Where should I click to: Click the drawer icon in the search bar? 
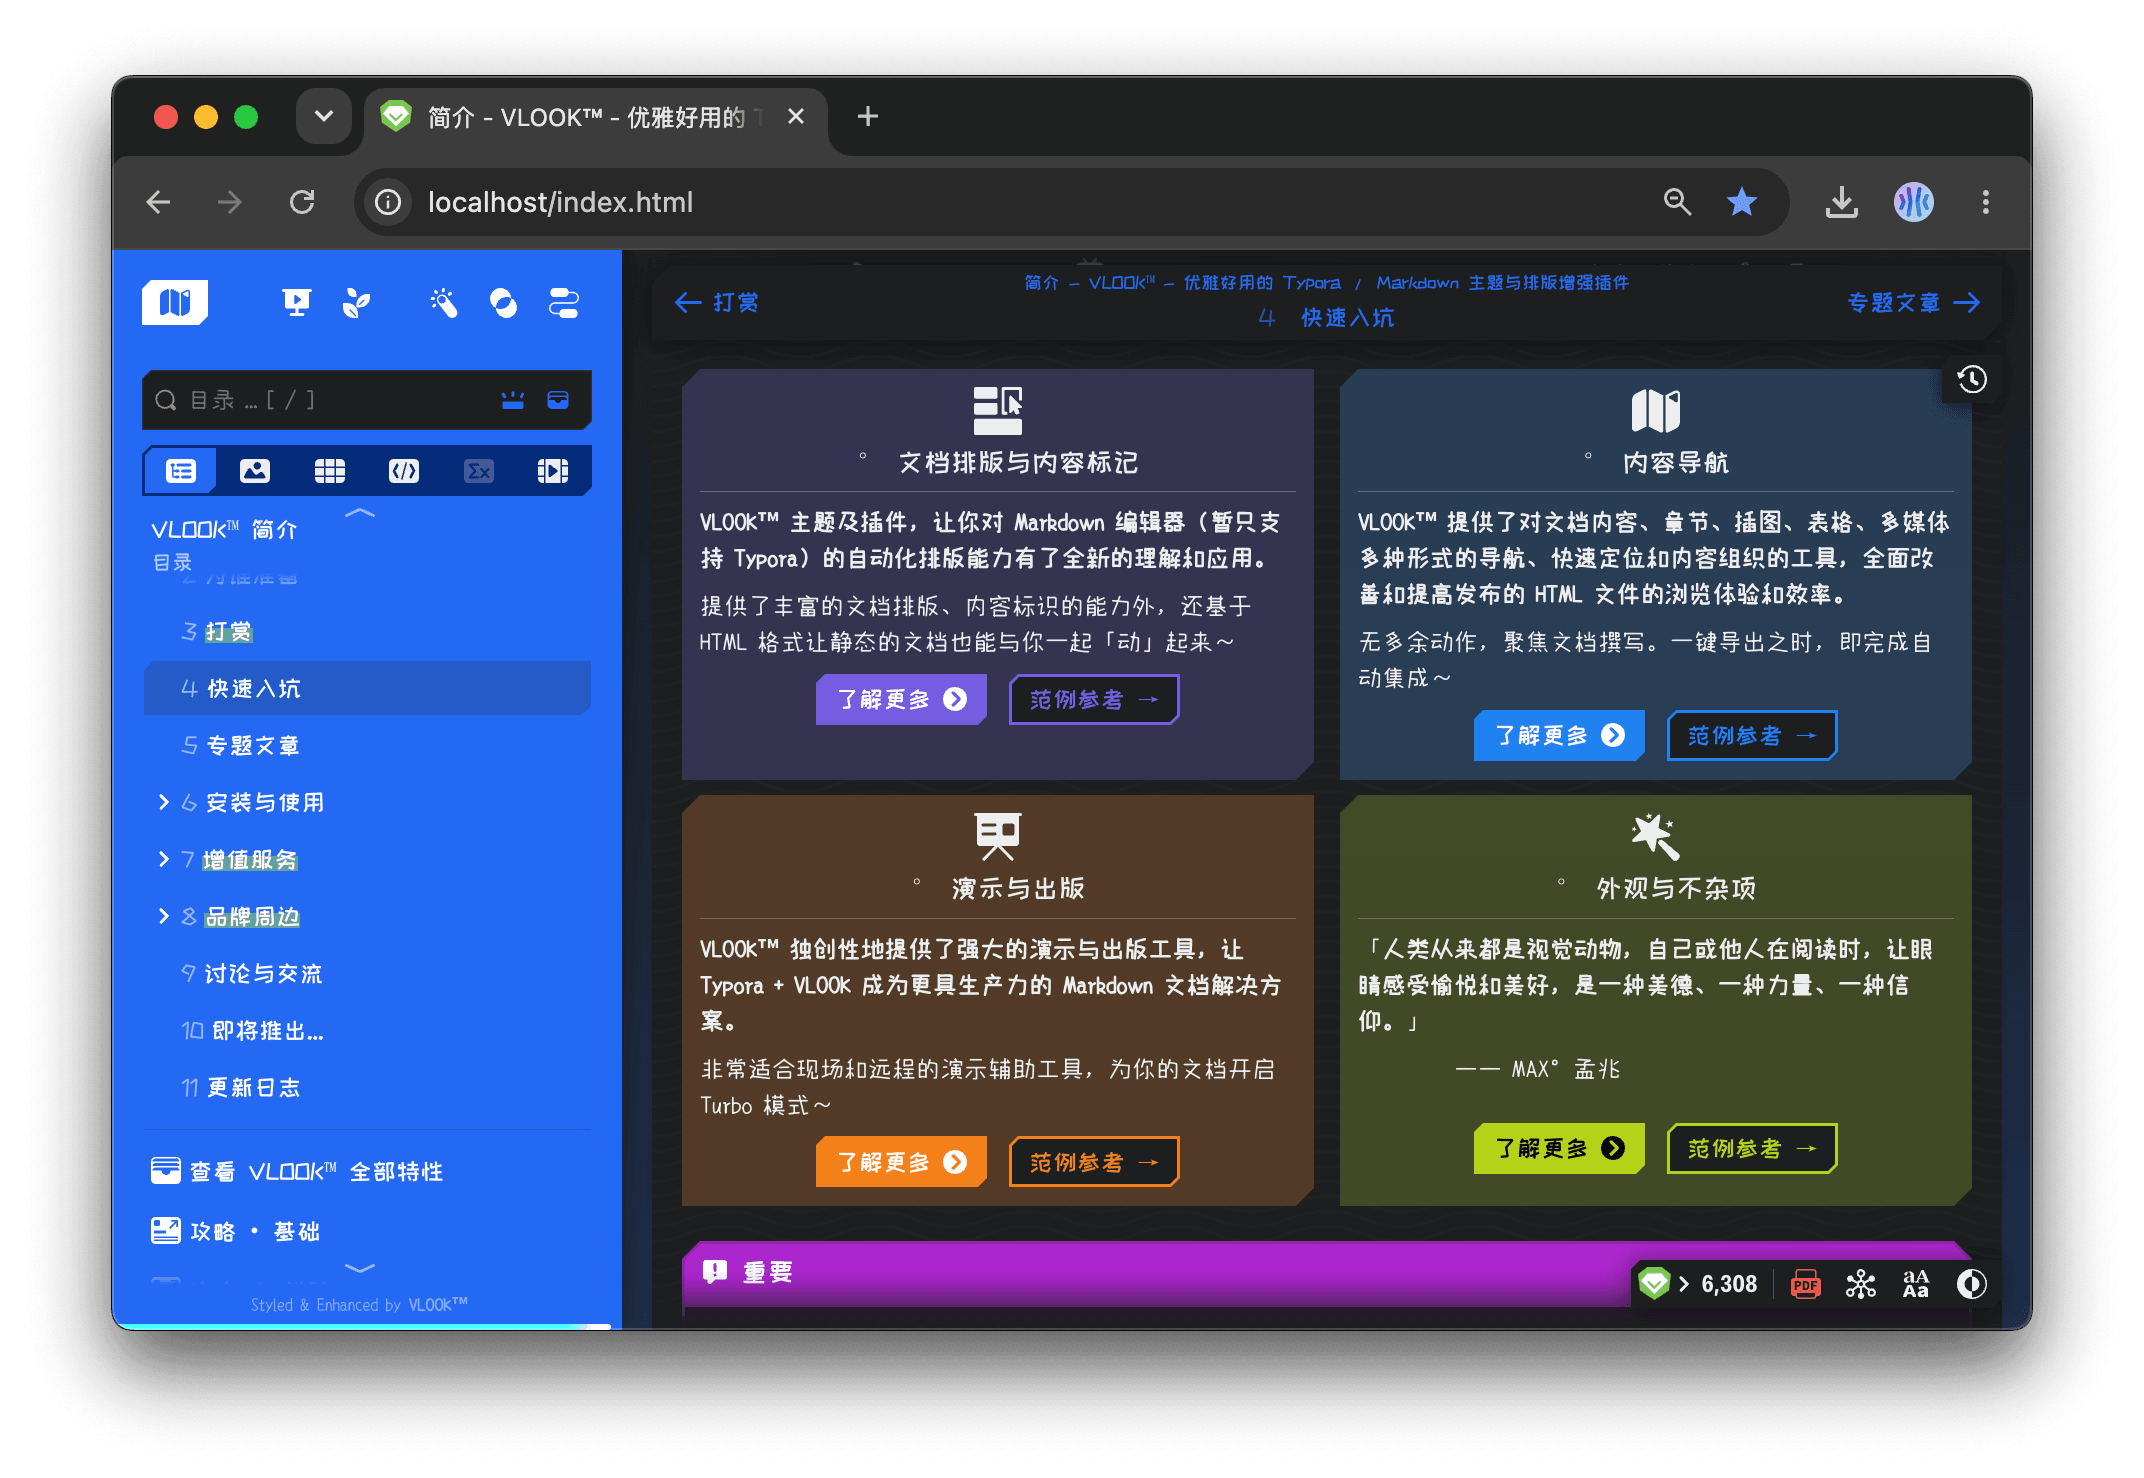click(x=558, y=400)
